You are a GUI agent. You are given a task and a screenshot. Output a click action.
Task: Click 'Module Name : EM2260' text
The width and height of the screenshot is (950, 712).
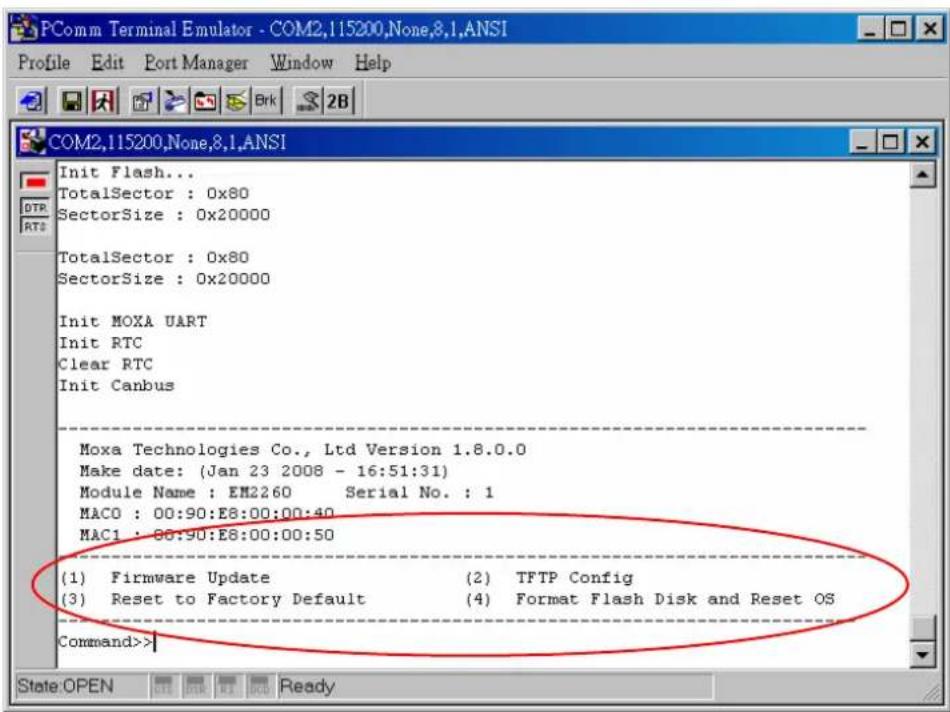click(x=185, y=492)
